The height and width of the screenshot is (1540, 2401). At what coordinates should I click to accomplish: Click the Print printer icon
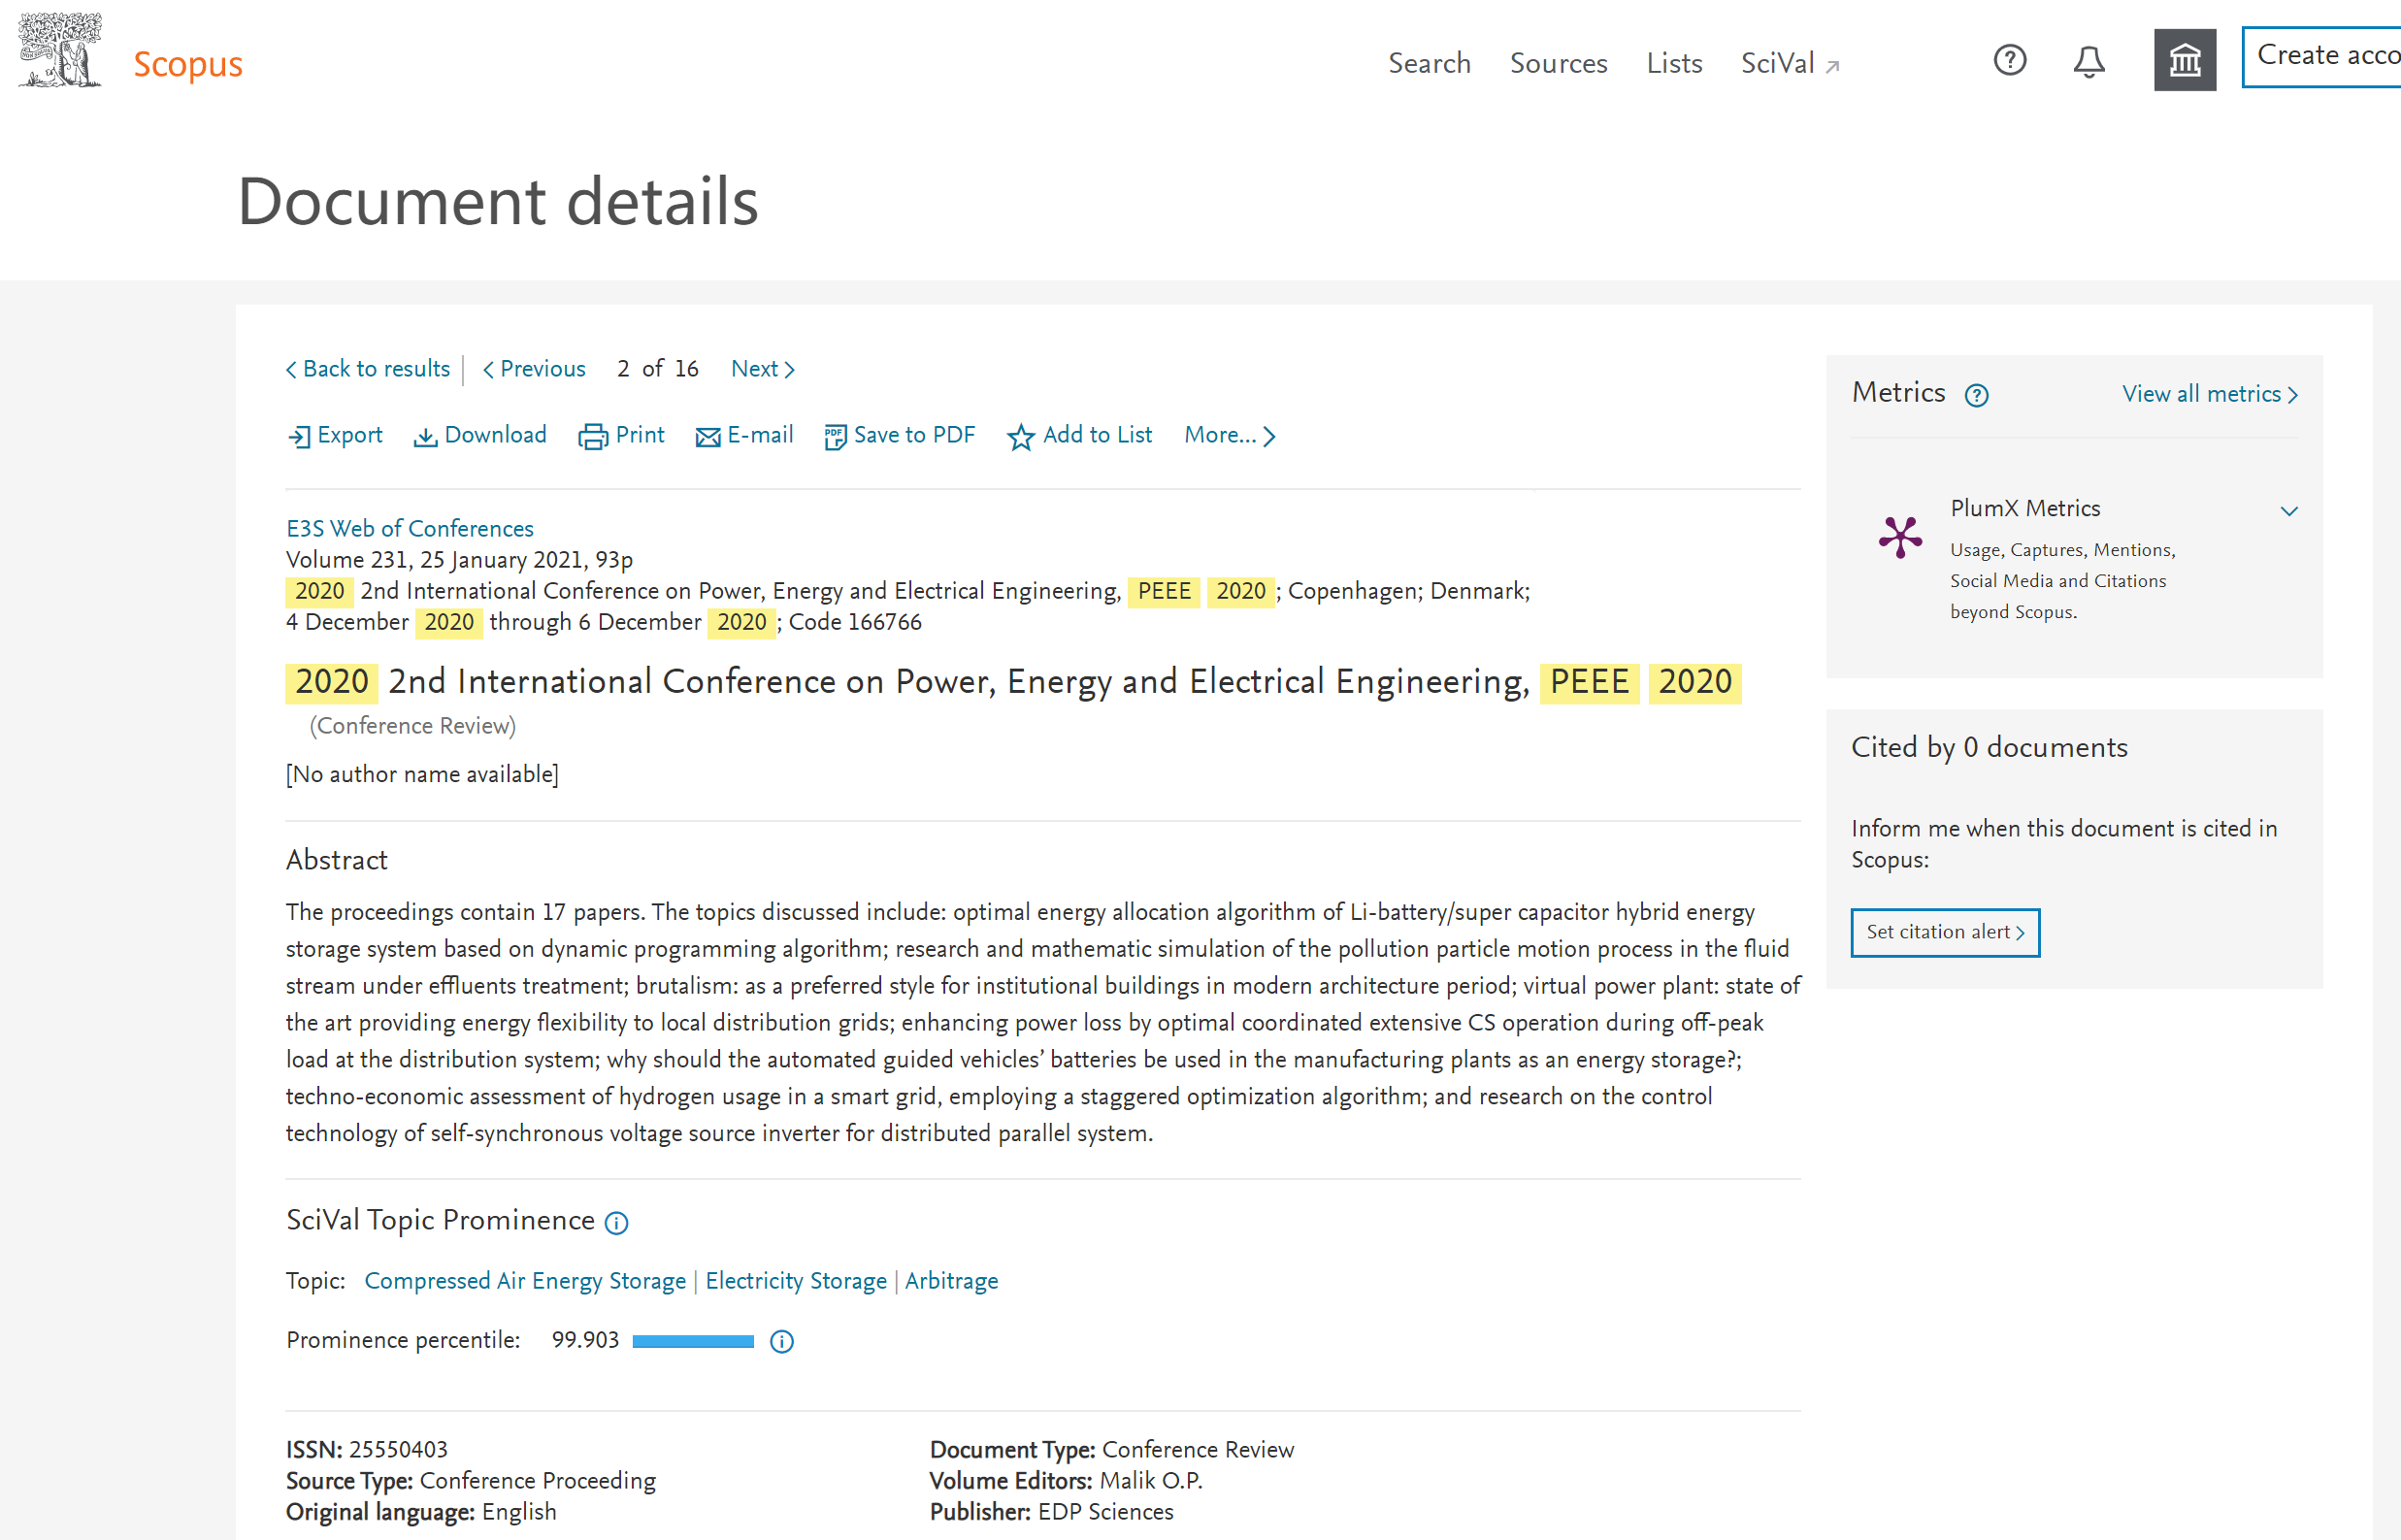click(x=593, y=437)
